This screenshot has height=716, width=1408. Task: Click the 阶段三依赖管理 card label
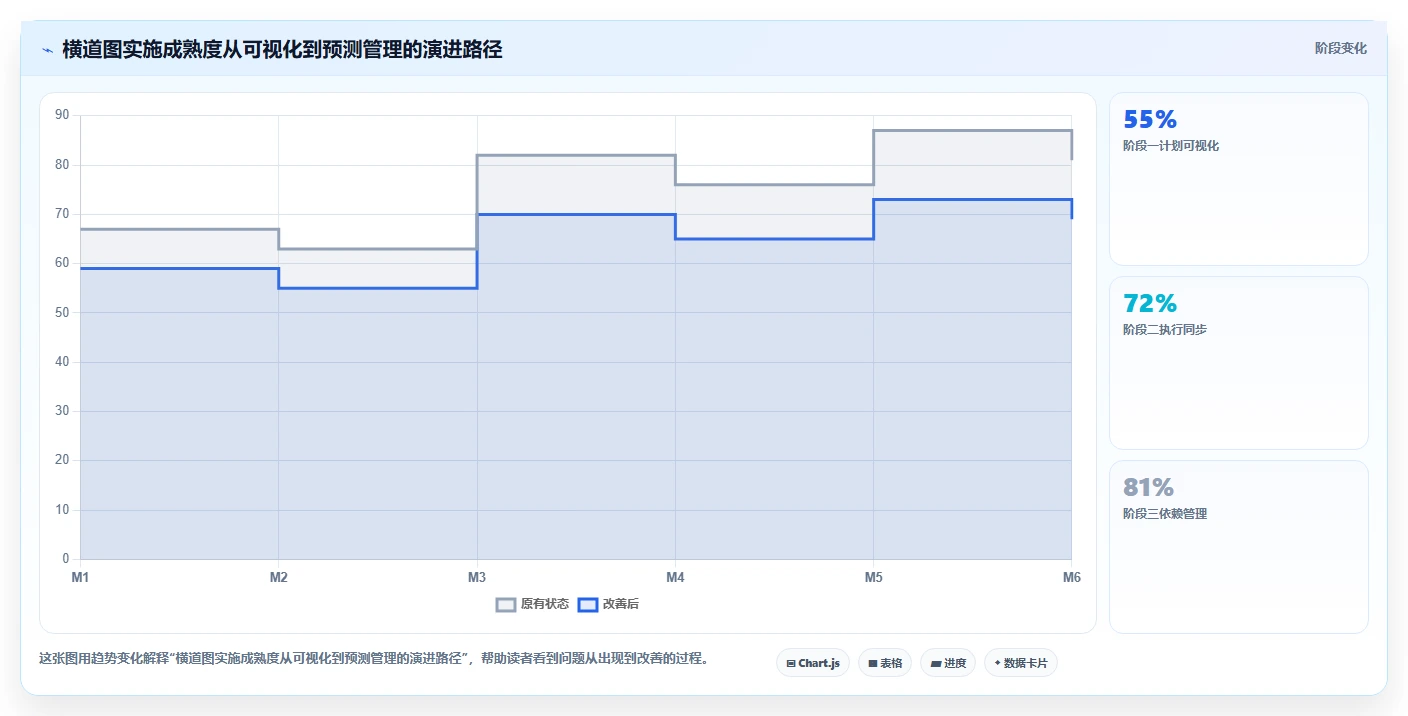1165,514
